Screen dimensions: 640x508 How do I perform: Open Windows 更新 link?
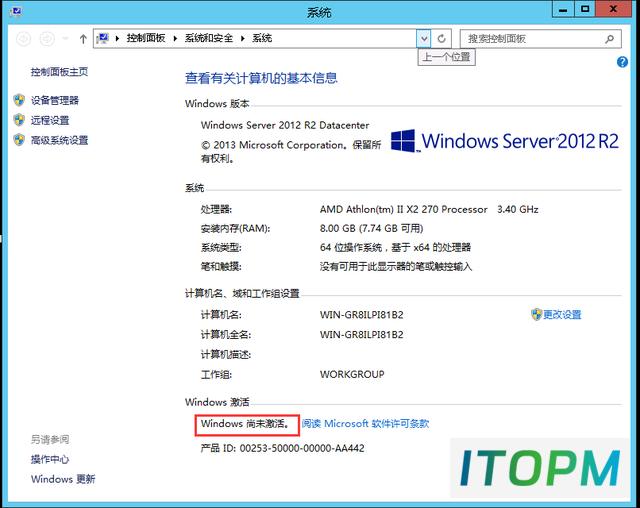coord(63,479)
